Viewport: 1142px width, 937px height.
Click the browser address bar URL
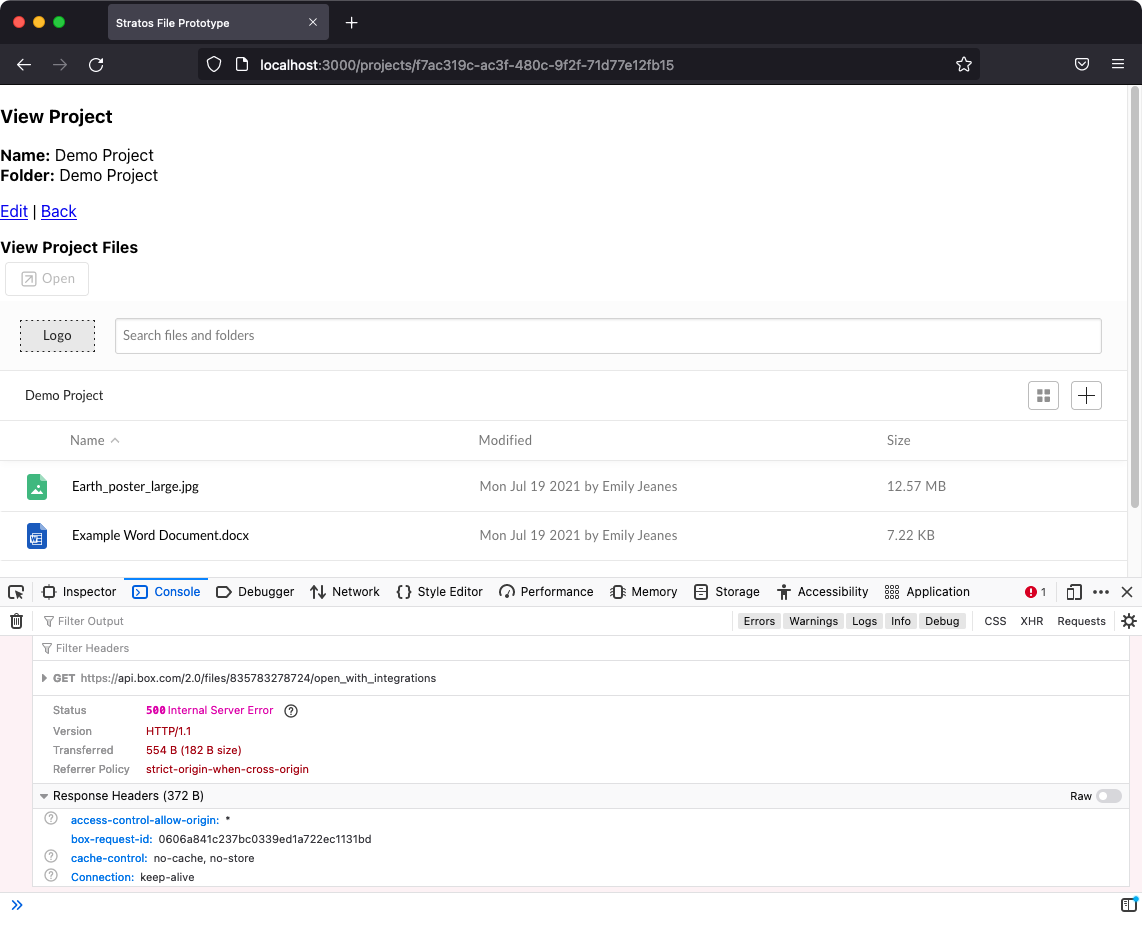(x=467, y=65)
